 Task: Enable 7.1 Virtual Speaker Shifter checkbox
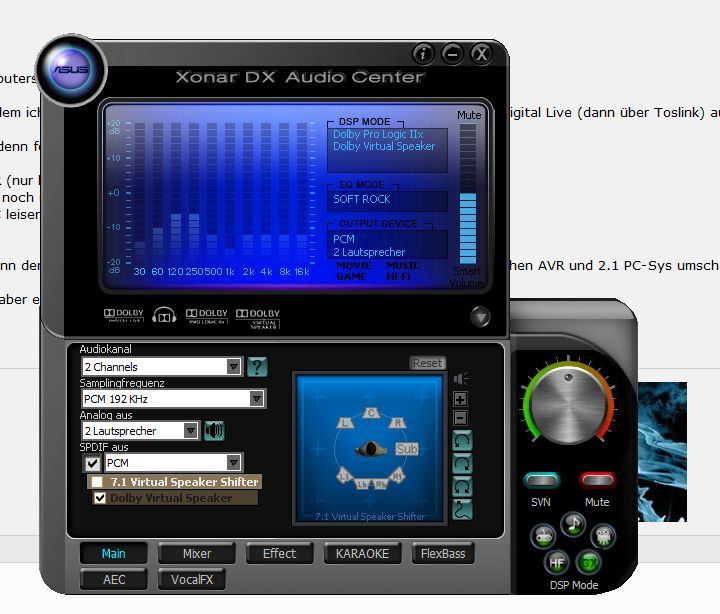pyautogui.click(x=97, y=482)
